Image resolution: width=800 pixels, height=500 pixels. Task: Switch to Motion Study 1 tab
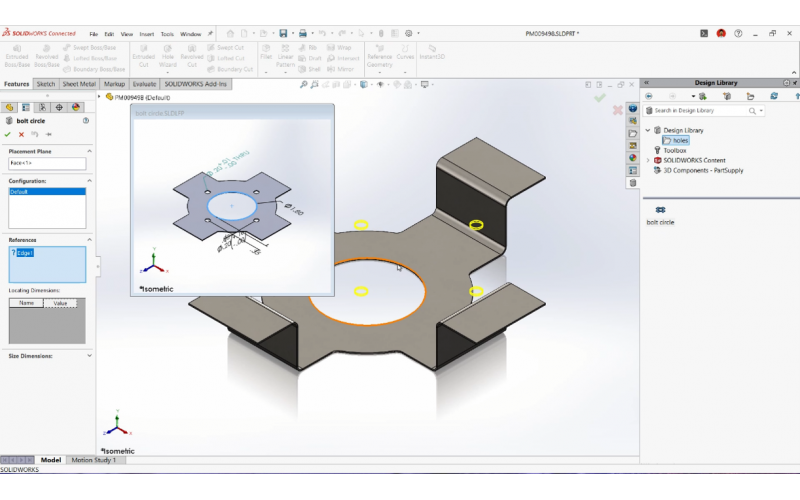(94, 460)
